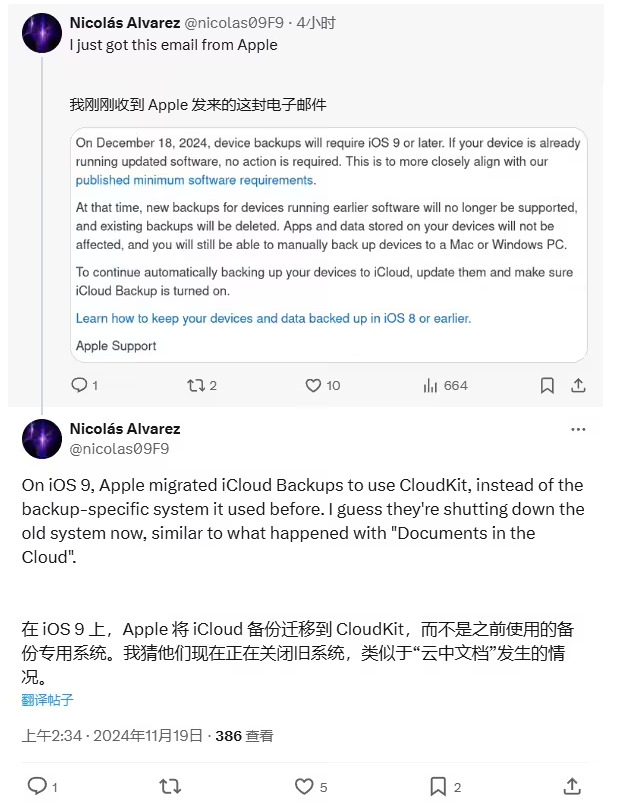The height and width of the screenshot is (809, 624).
Task: Retweet the first tweet with email
Action: pos(195,385)
